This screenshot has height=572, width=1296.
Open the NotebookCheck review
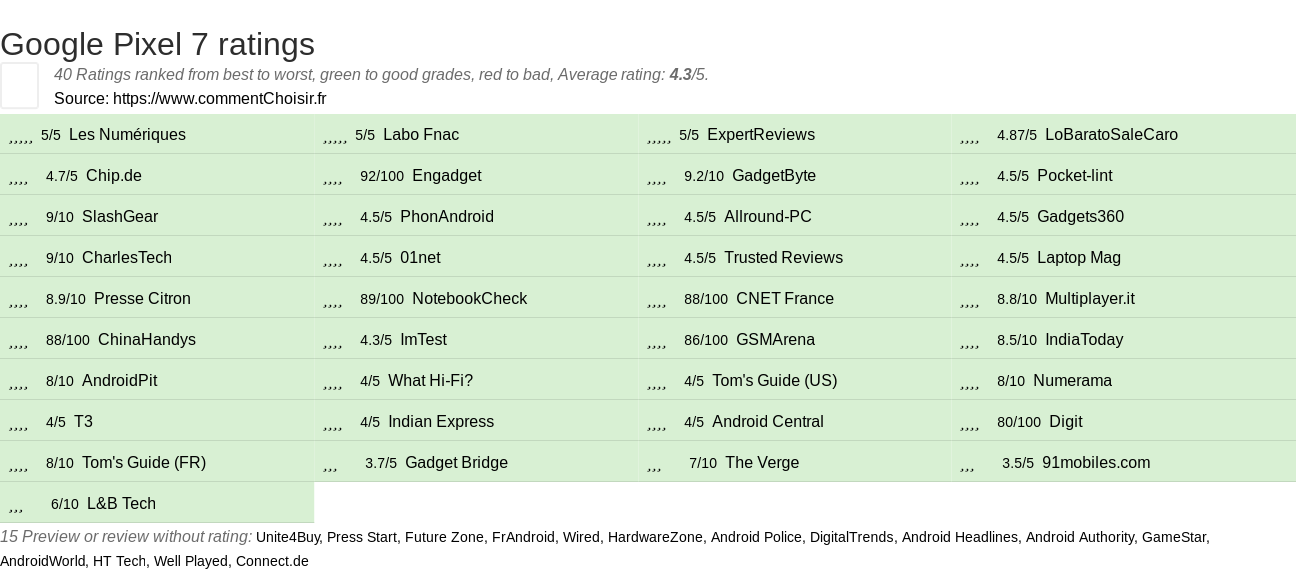[469, 299]
